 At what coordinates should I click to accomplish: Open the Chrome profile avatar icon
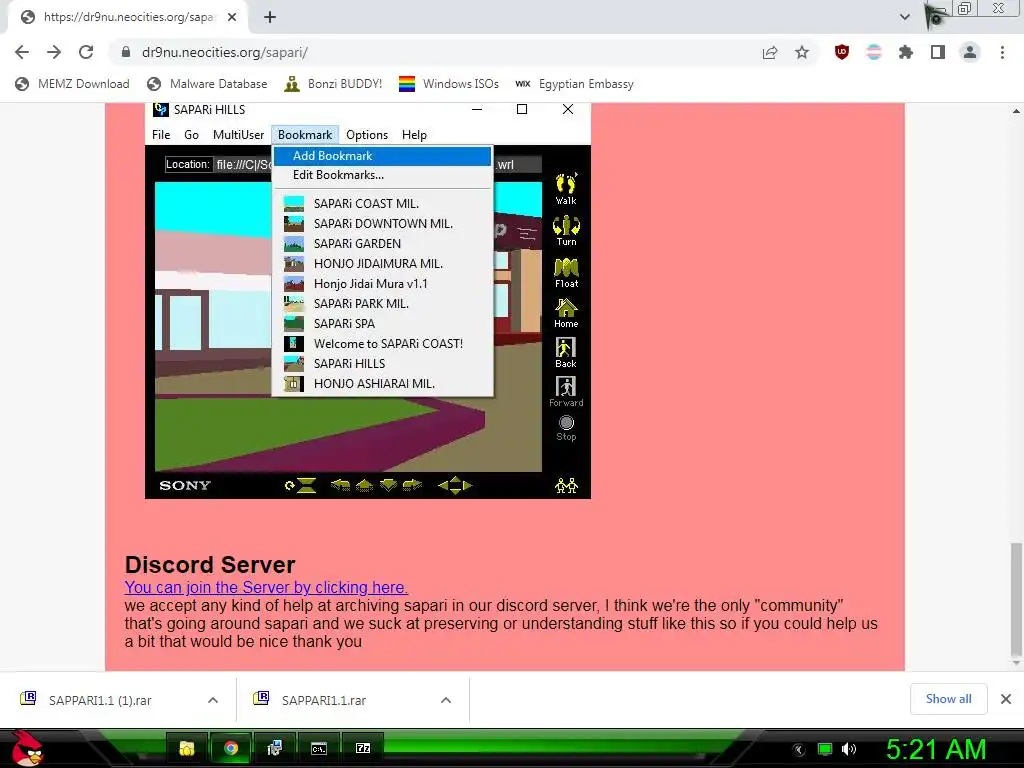click(x=970, y=52)
